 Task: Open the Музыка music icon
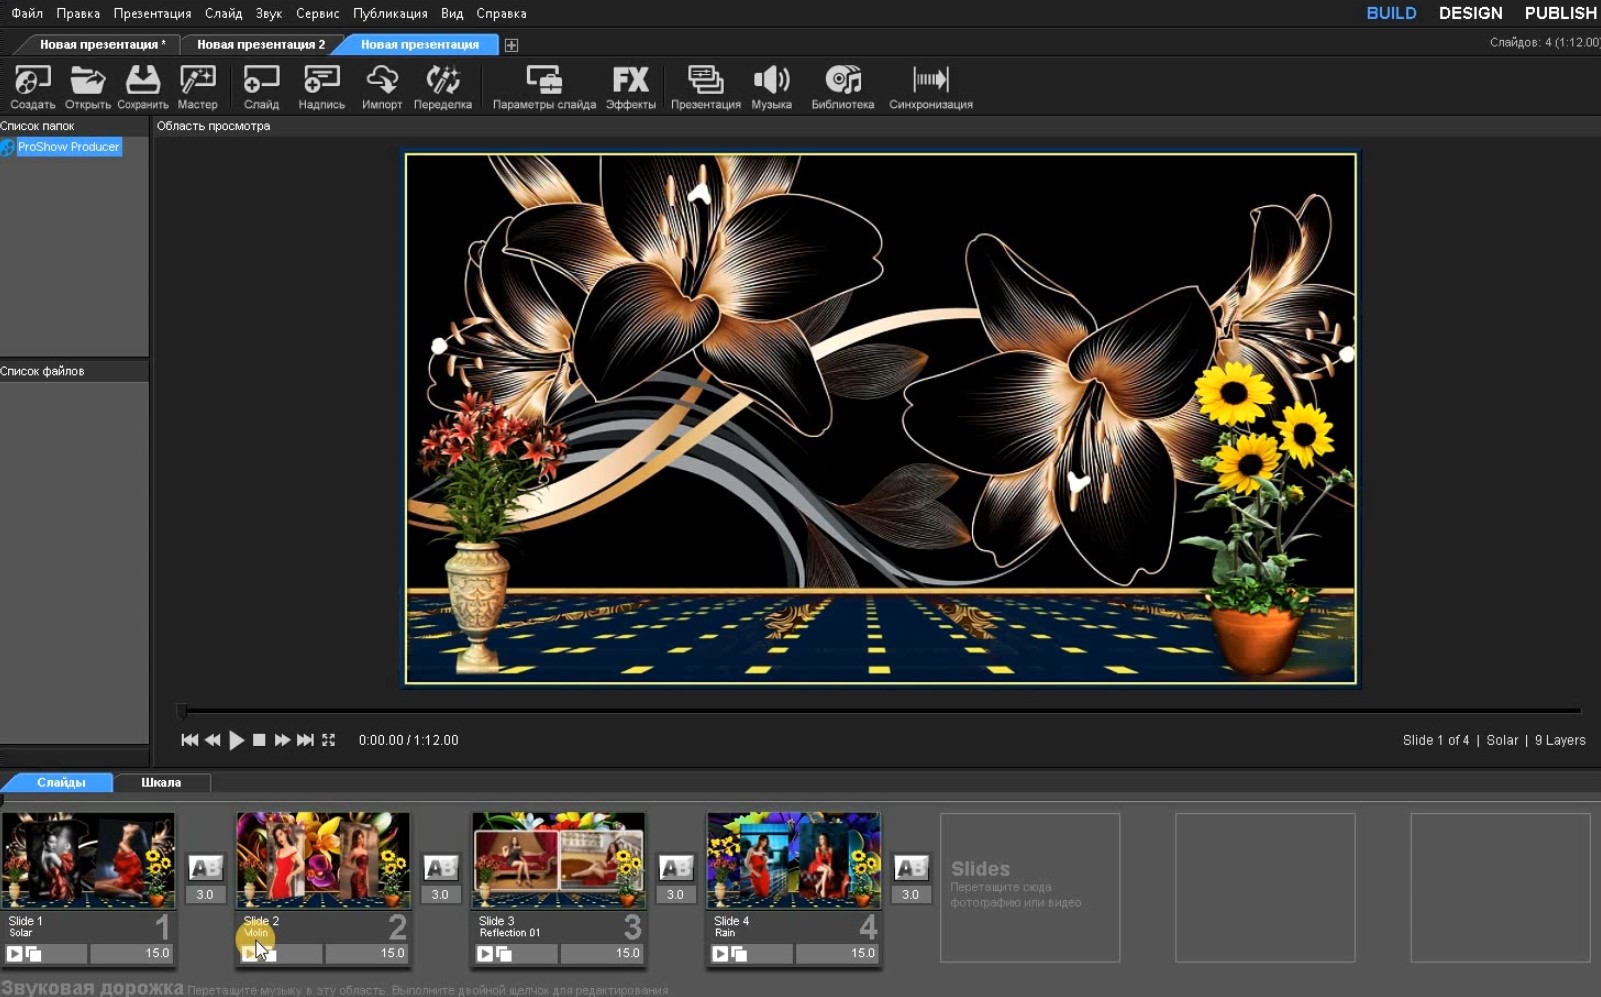pos(771,87)
